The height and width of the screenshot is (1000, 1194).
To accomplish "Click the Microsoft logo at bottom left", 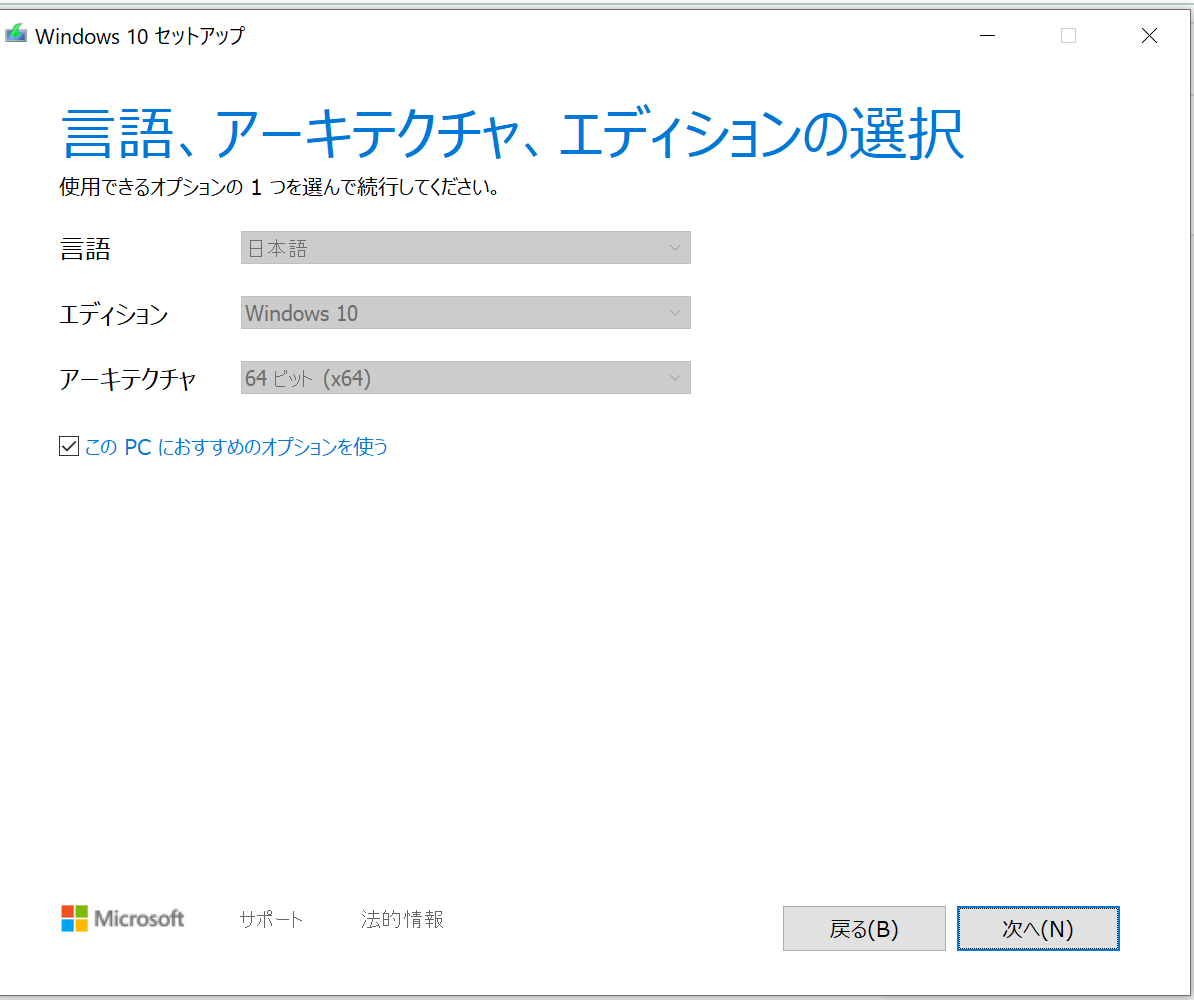I will tap(122, 919).
